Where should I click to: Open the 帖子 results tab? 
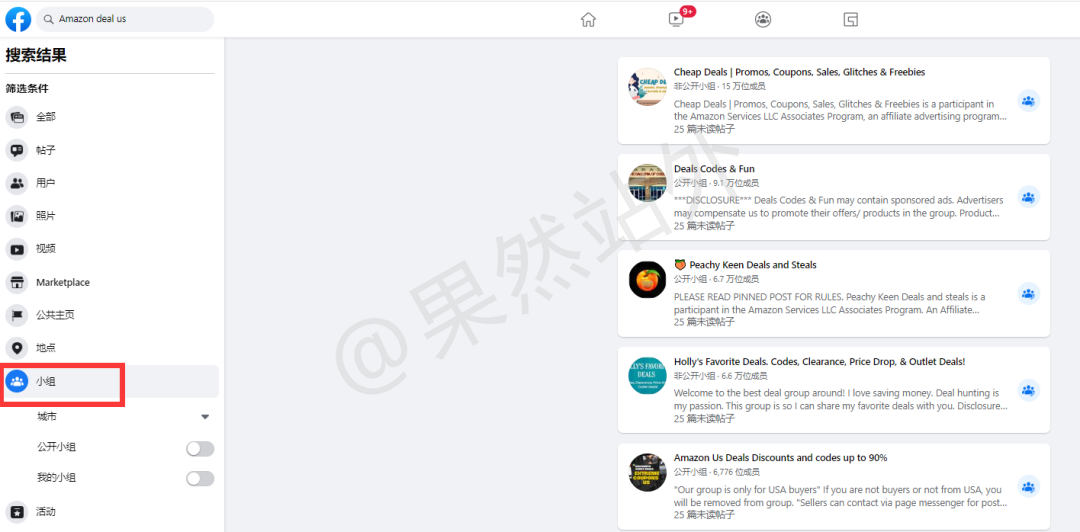tap(112, 150)
